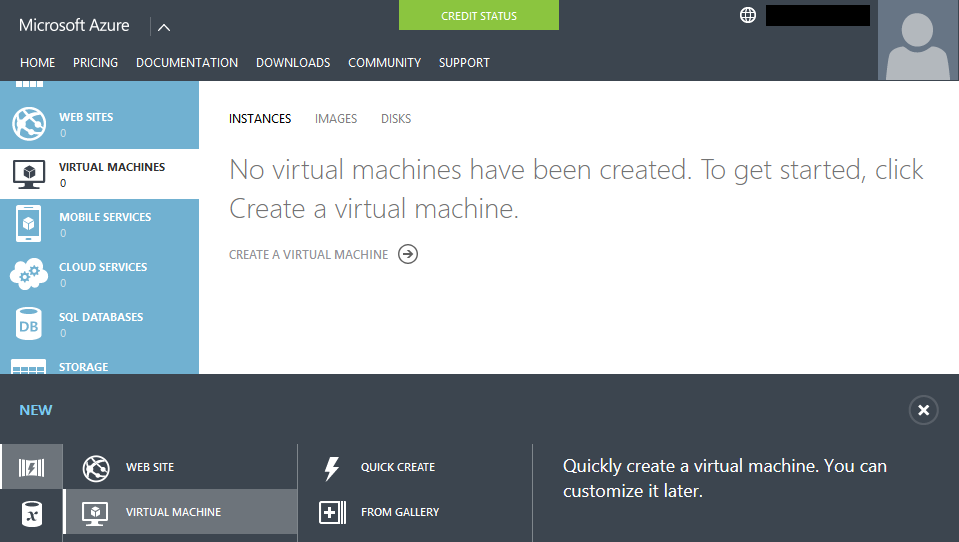The height and width of the screenshot is (542, 959).
Task: Click the Mobile Services phone icon
Action: pyautogui.click(x=29, y=224)
